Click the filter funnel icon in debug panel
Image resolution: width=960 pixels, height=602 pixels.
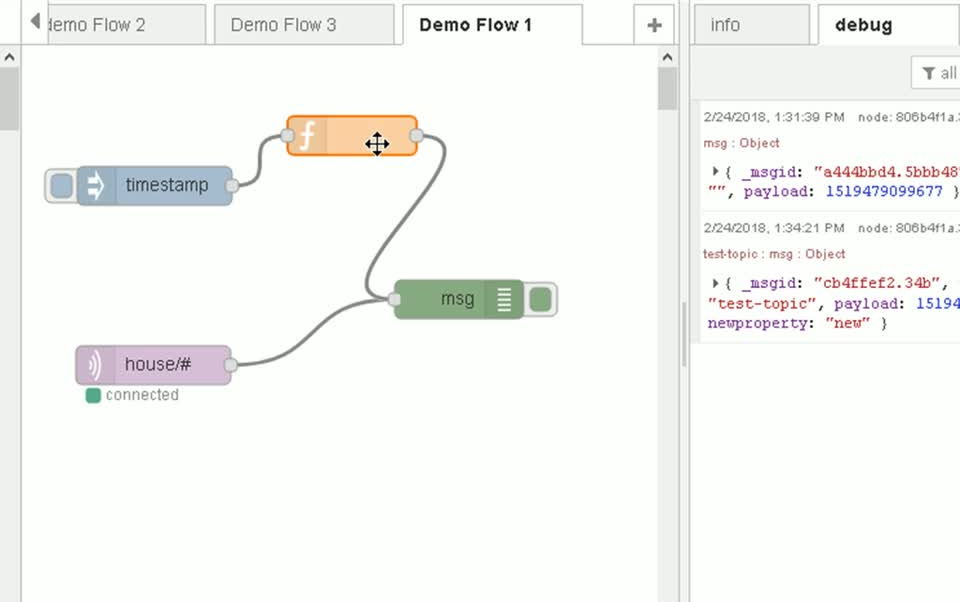click(928, 72)
